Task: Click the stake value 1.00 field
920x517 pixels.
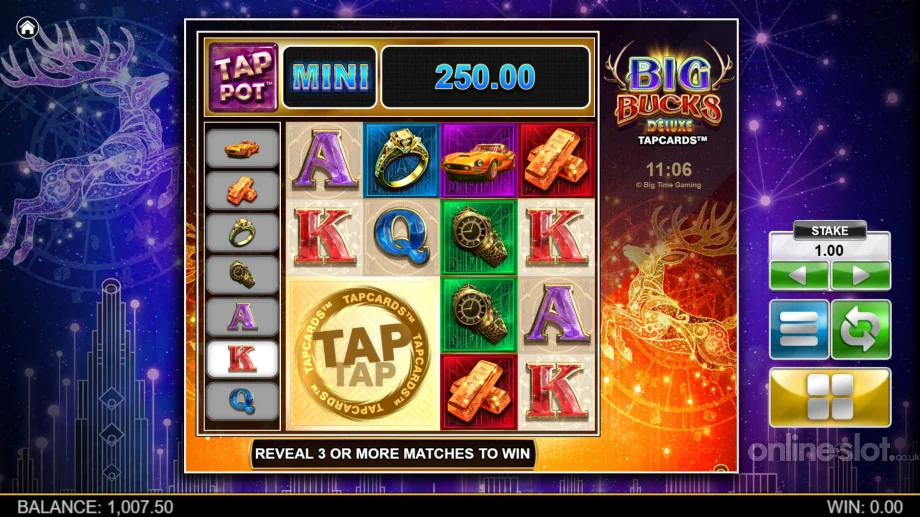Action: coord(830,251)
